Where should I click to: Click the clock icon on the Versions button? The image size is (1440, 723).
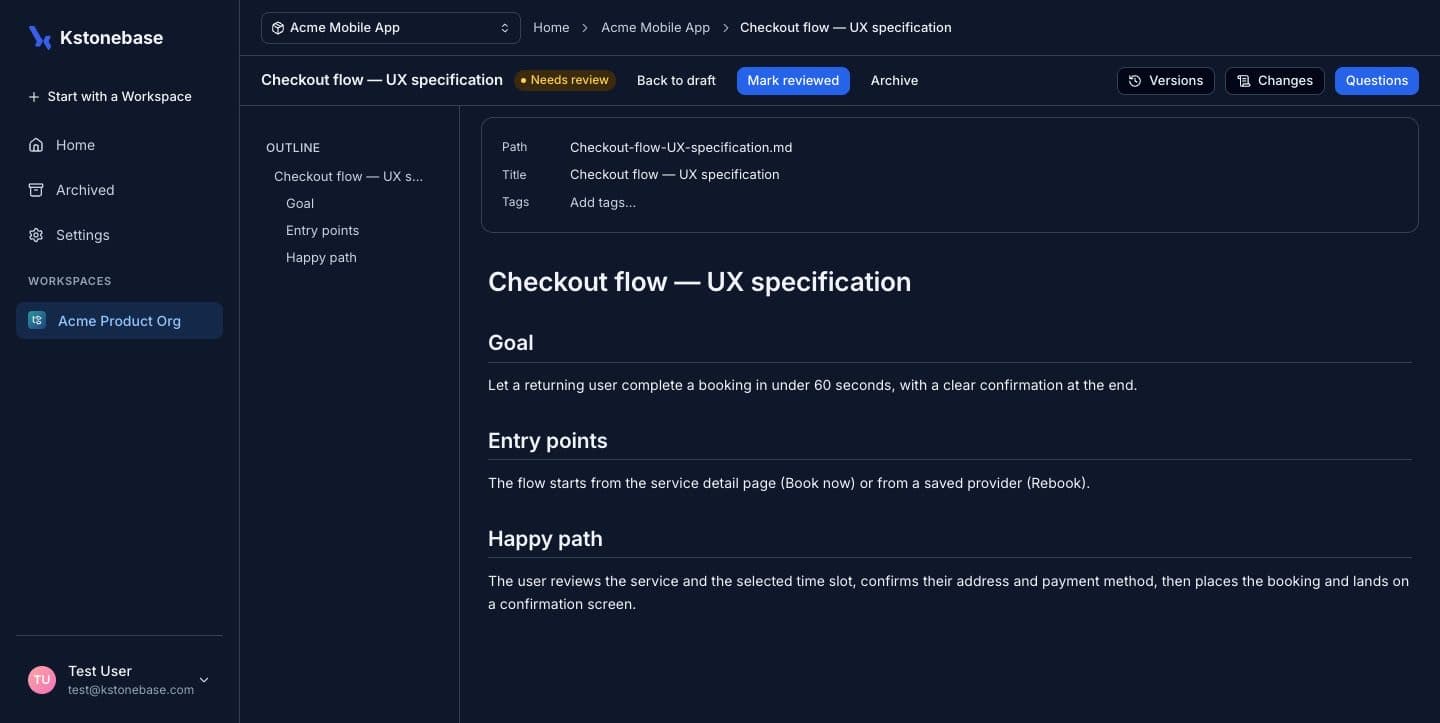click(x=1135, y=81)
